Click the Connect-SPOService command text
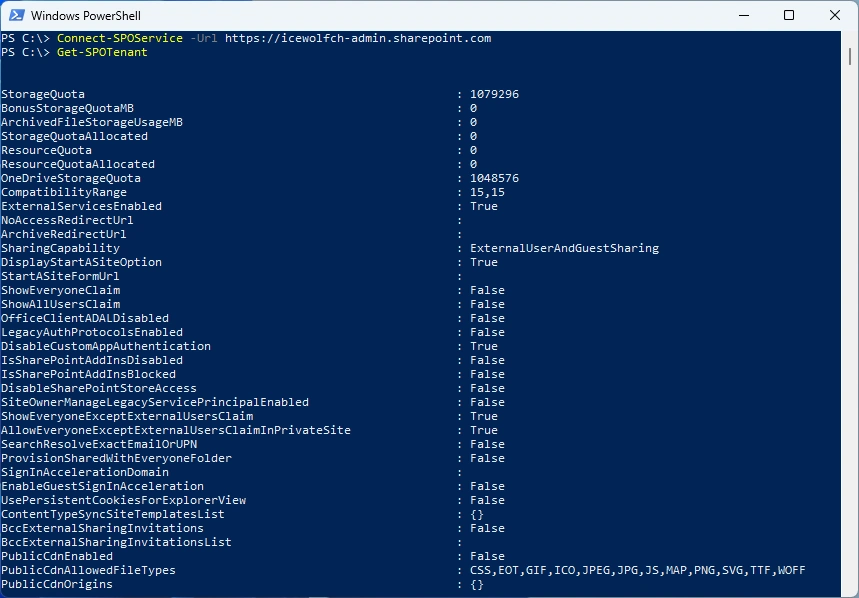 (120, 38)
